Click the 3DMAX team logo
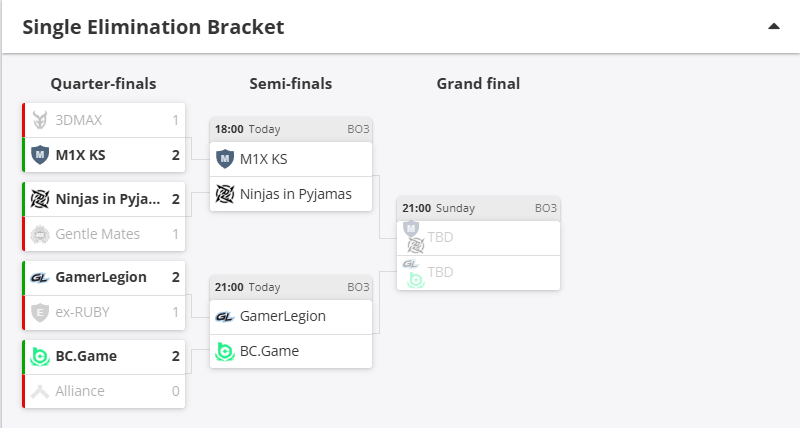800x428 pixels. tap(40, 120)
